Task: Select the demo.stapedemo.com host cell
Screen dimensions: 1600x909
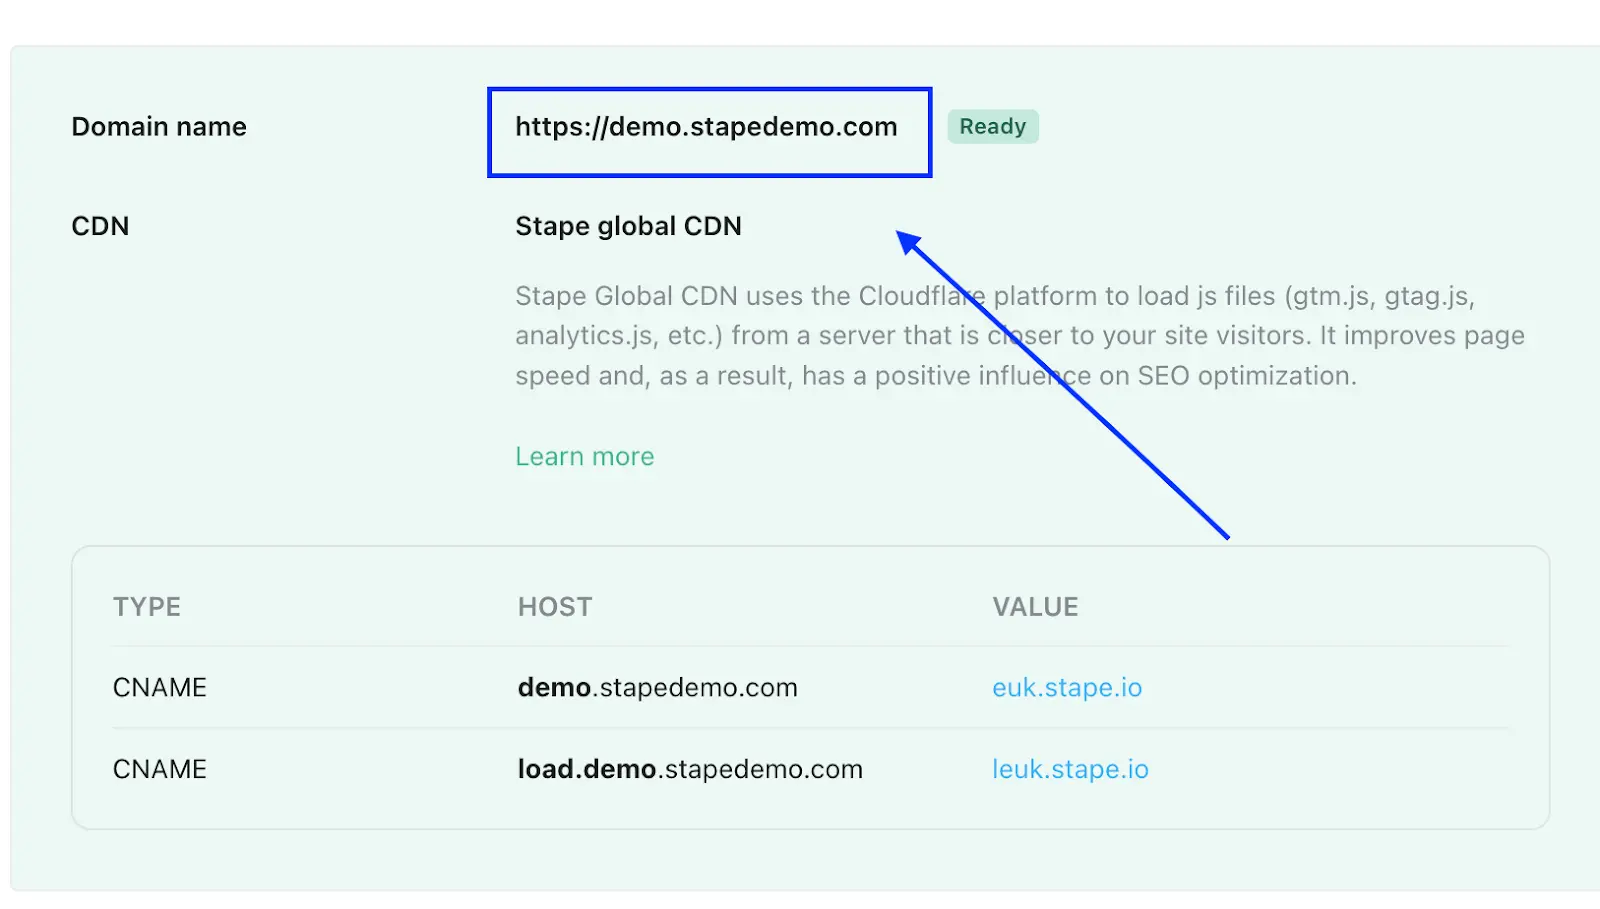Action: pyautogui.click(x=658, y=688)
